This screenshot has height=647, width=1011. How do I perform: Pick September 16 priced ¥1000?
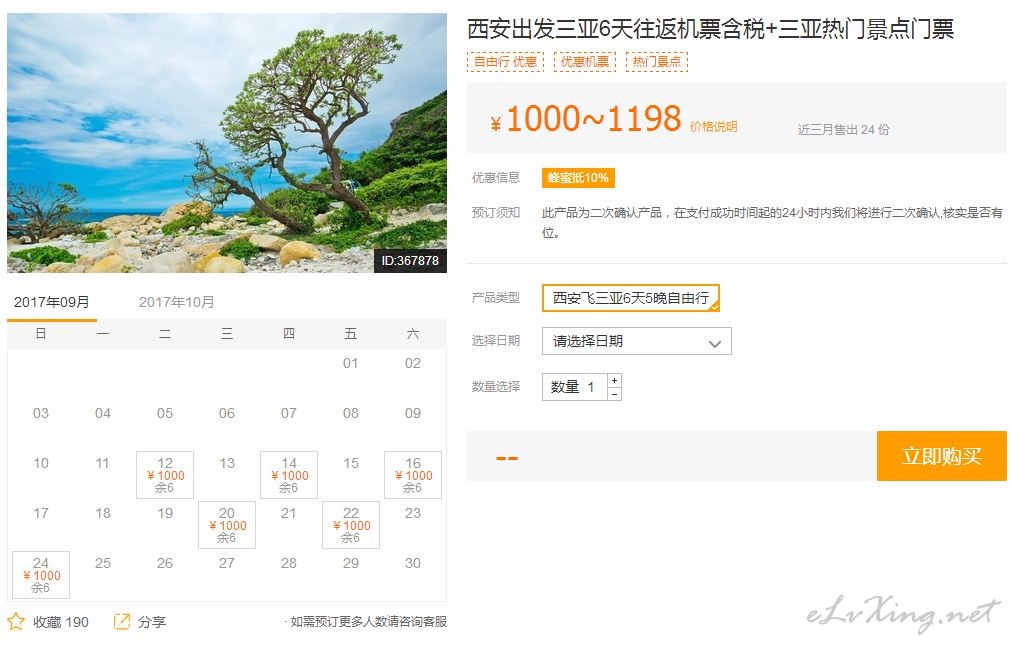coord(413,475)
